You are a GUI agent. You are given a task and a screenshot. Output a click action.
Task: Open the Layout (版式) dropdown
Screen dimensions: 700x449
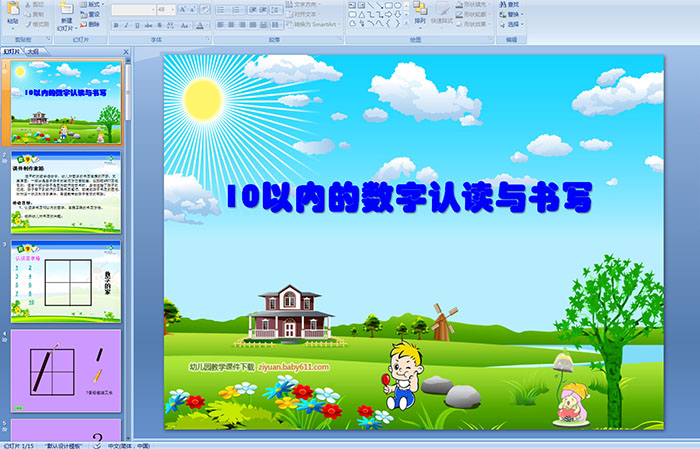pos(92,4)
